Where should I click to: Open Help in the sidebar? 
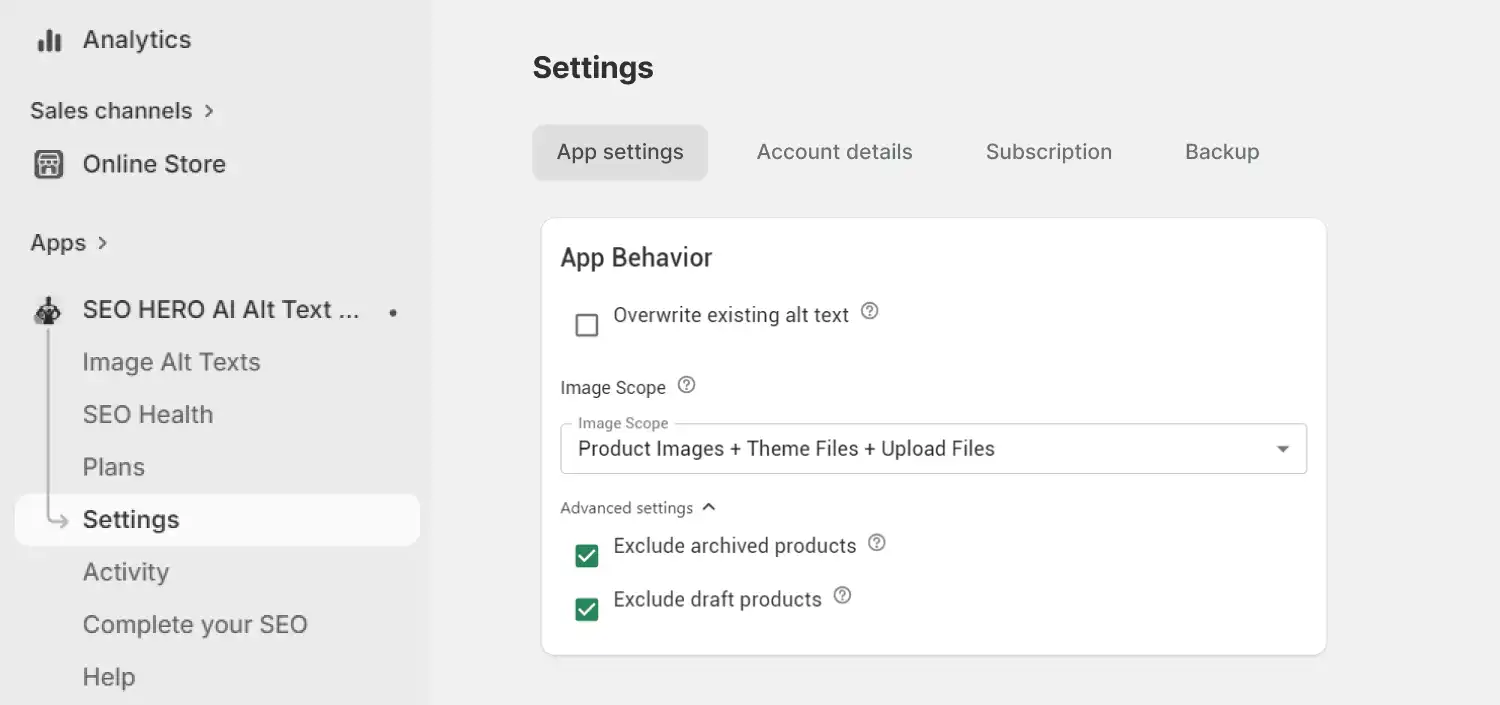pos(109,677)
